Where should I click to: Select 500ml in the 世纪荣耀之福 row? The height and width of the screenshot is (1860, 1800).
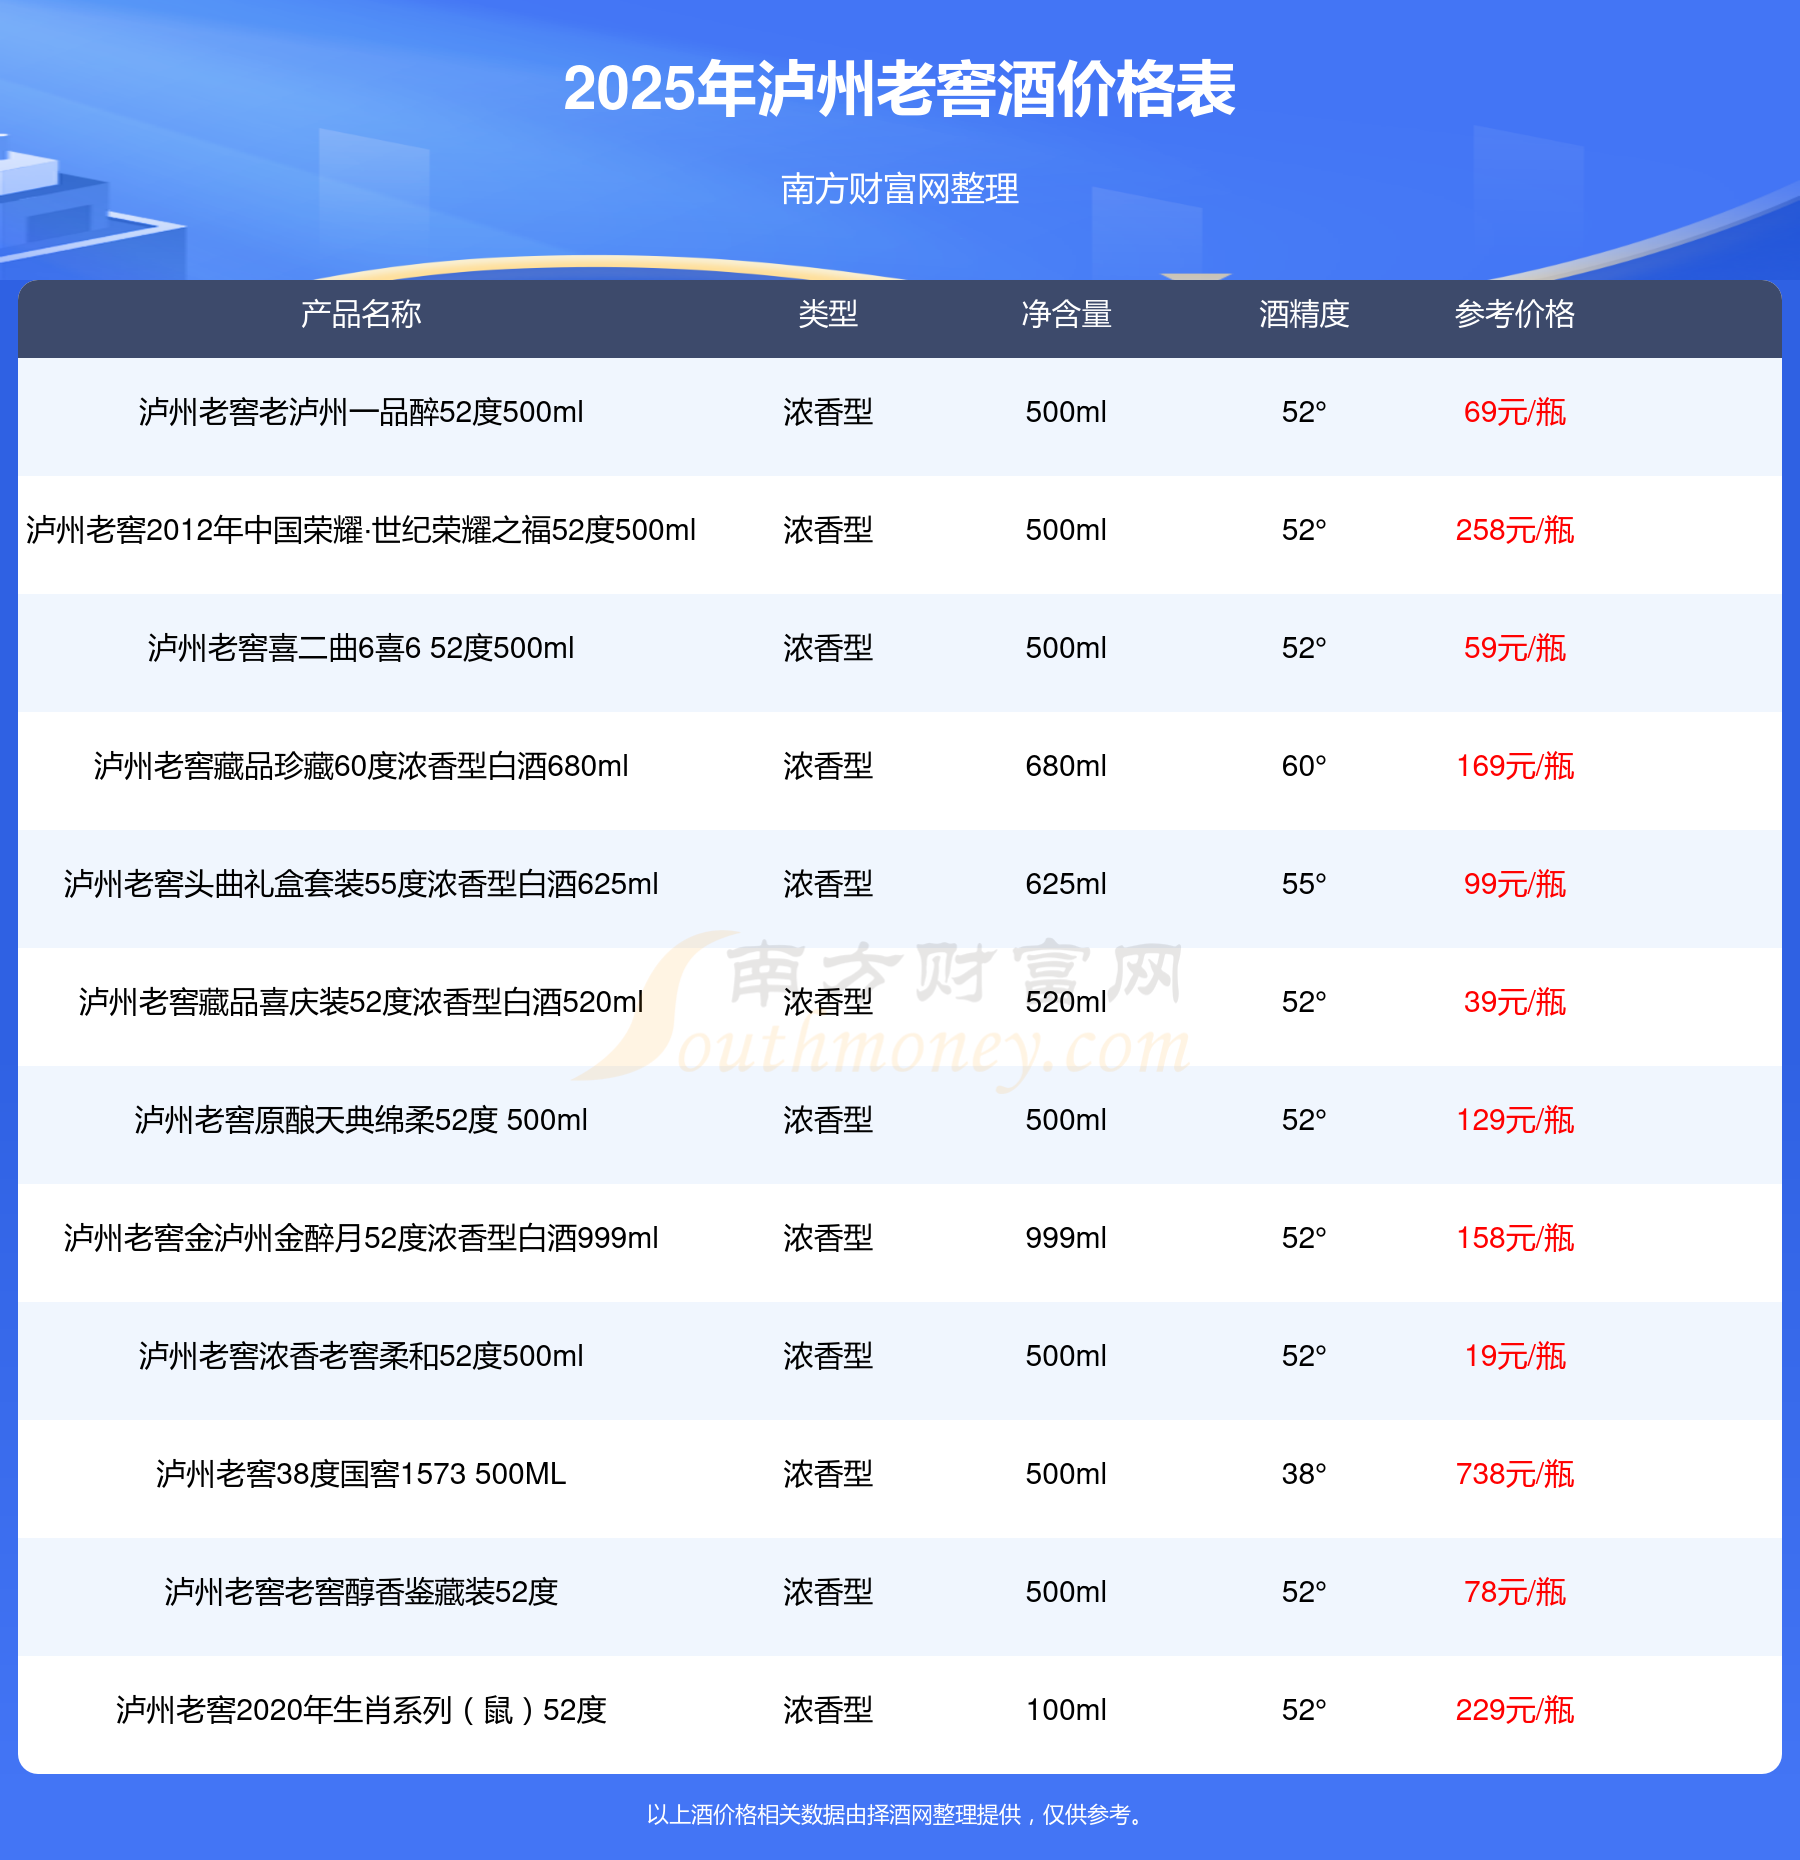[x=1066, y=530]
